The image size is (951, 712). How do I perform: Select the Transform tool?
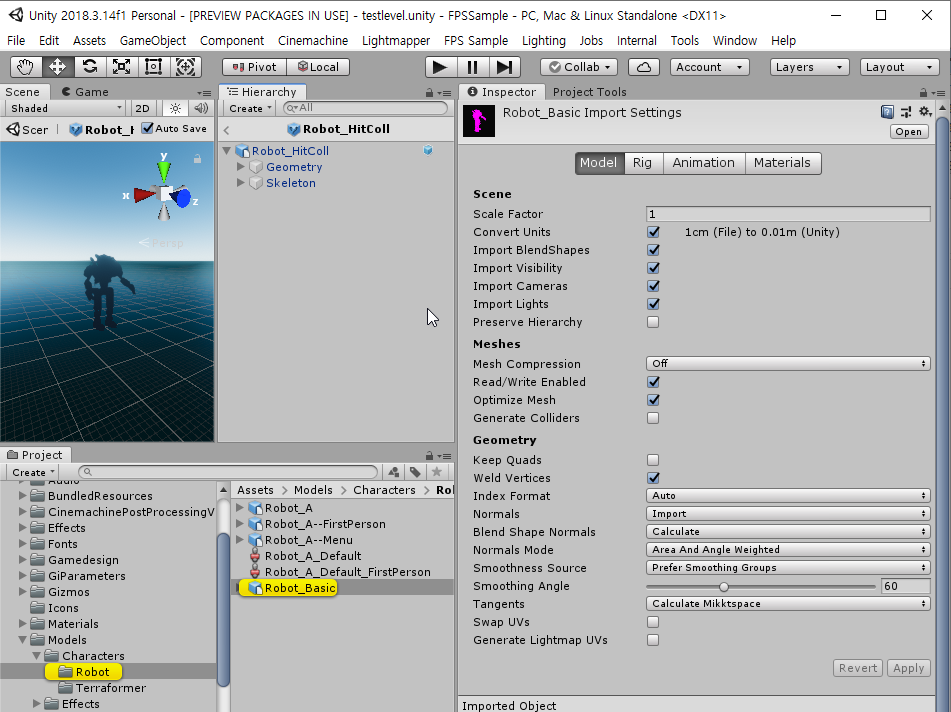point(185,67)
